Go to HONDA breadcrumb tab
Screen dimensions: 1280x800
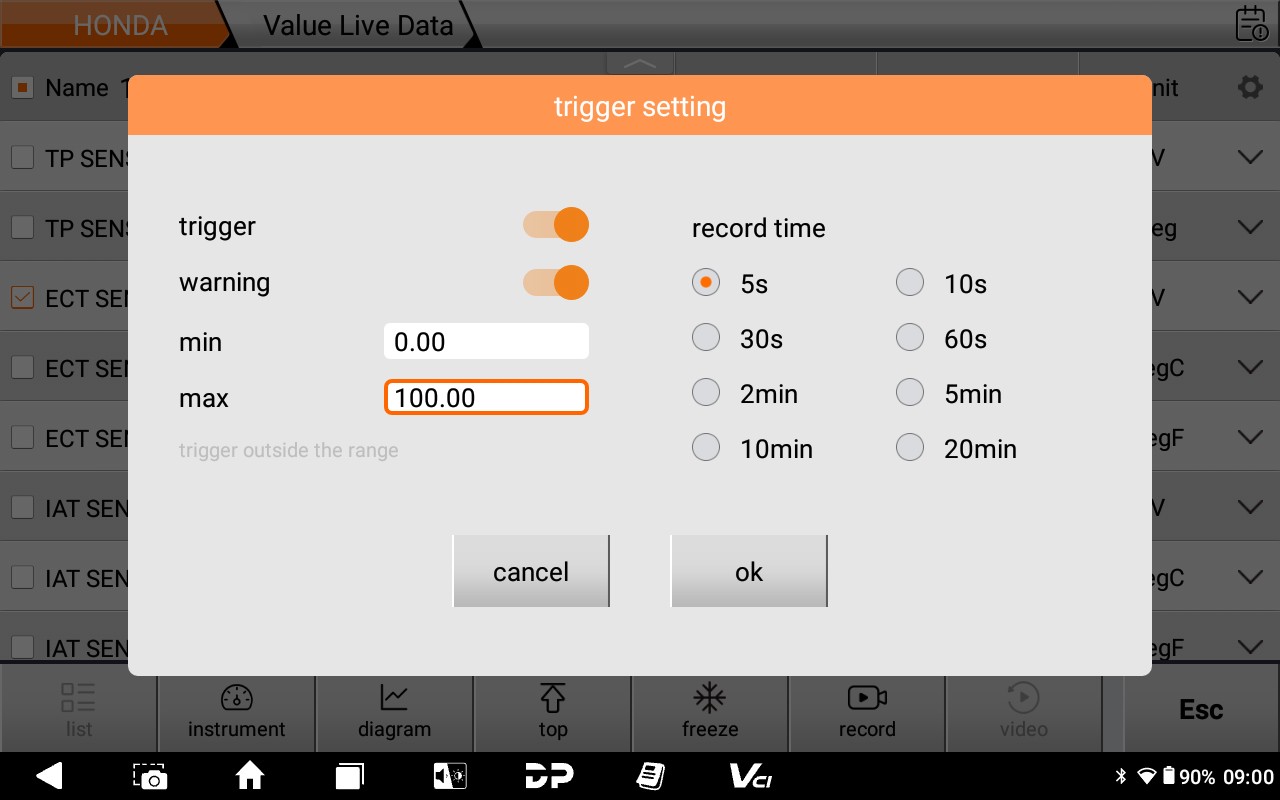click(118, 25)
